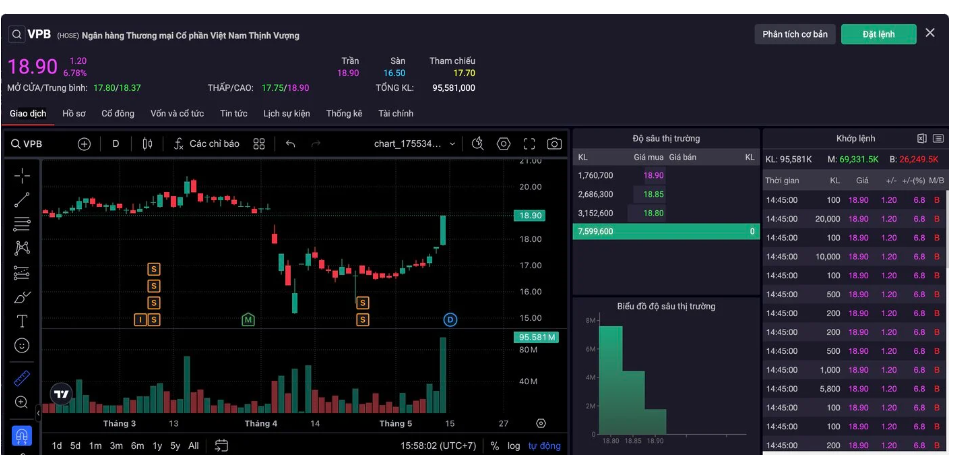Select the zoom in tool
Image resolution: width=956 pixels, height=455 pixels.
coord(22,402)
